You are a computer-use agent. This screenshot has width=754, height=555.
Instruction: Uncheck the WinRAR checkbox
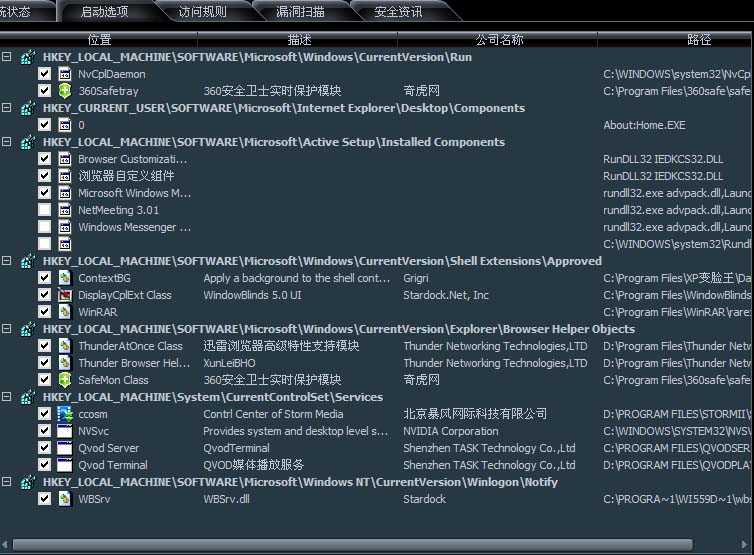(x=44, y=312)
